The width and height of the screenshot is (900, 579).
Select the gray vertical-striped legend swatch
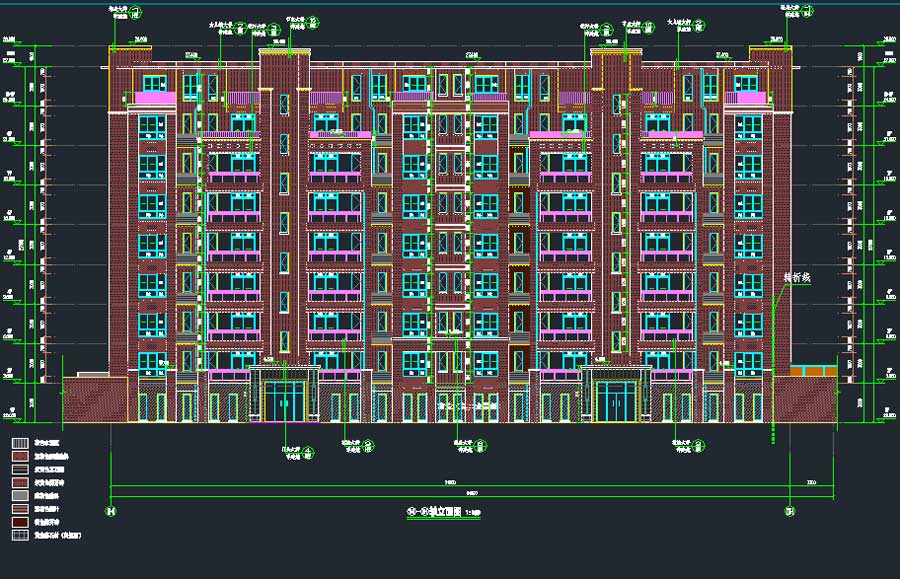click(x=20, y=443)
